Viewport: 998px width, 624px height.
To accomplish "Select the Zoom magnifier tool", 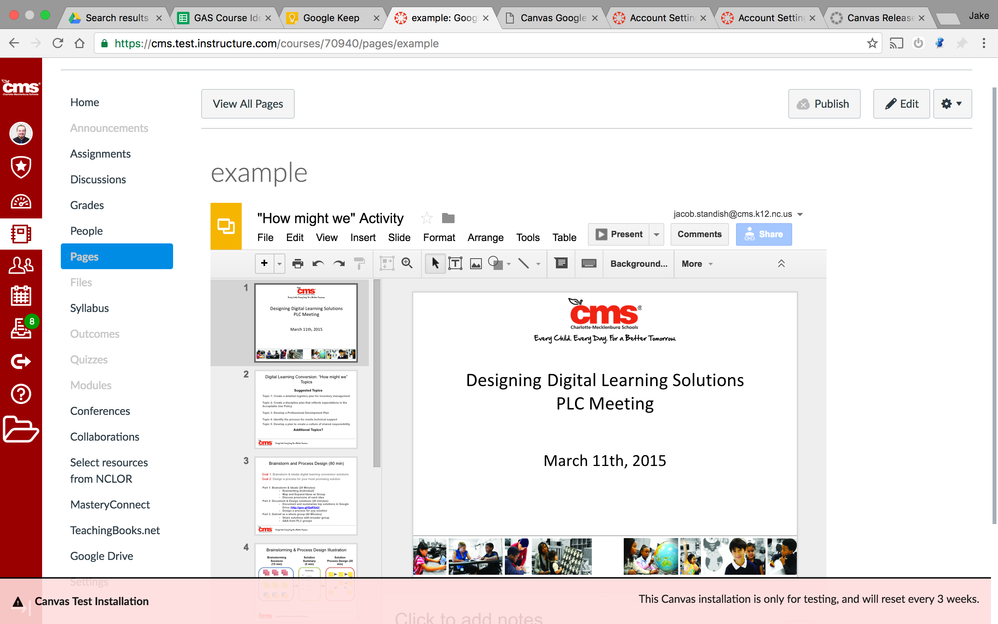I will 407,263.
